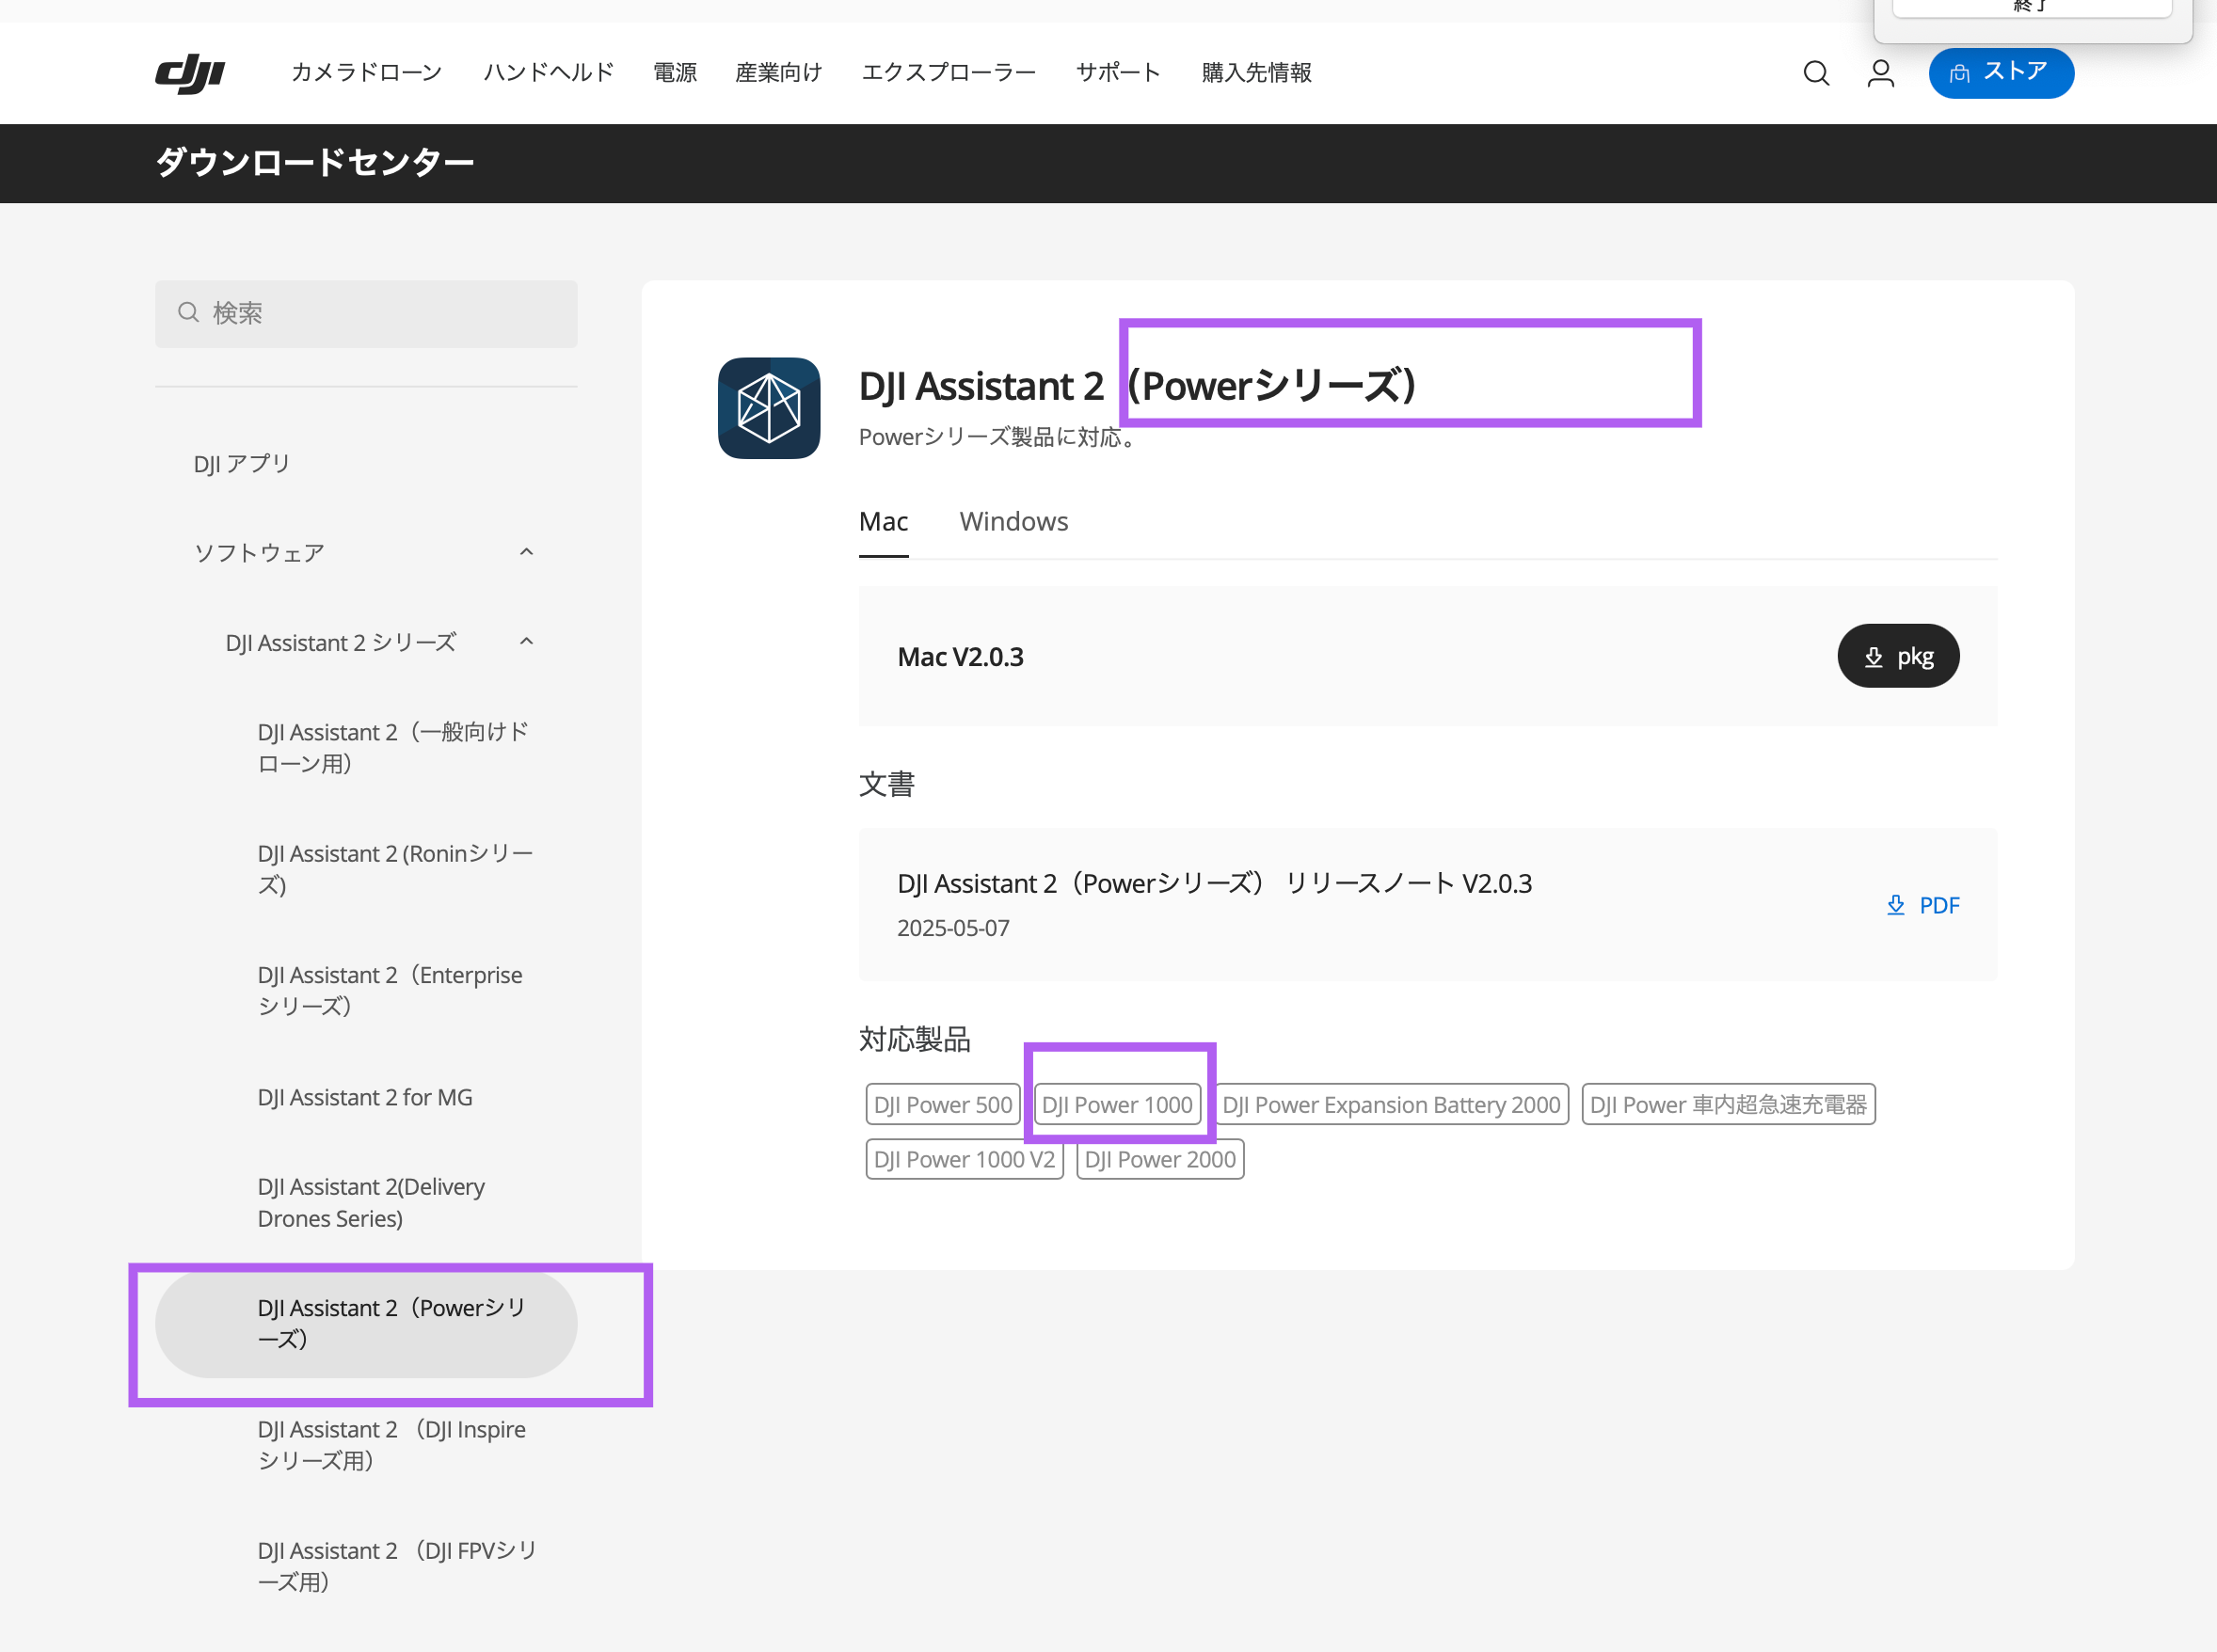
Task: Select DJI Assistant 2(Delivery Drones Series)
Action: pos(371,1202)
